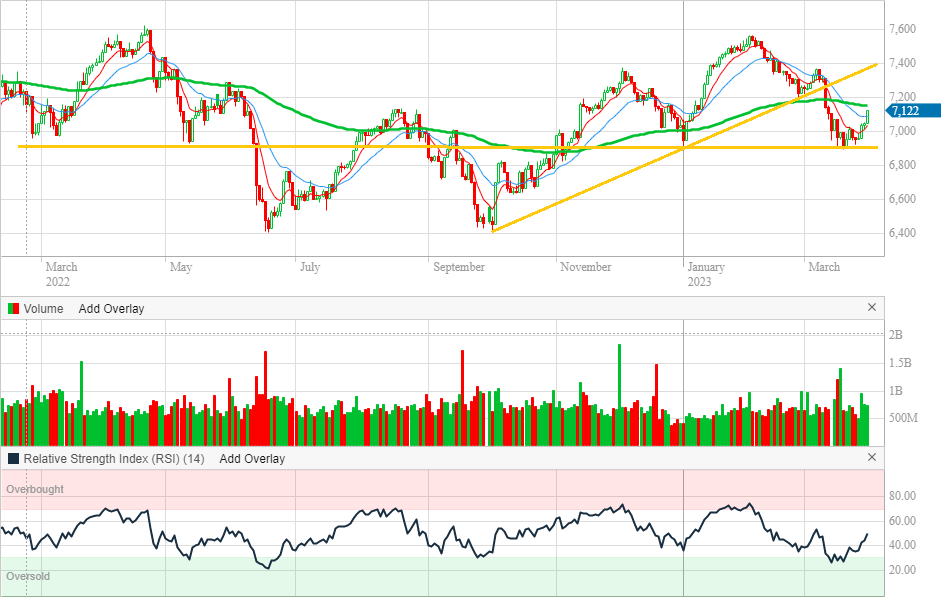The image size is (945, 597).
Task: Select the September marker on the time axis
Action: pos(458,267)
